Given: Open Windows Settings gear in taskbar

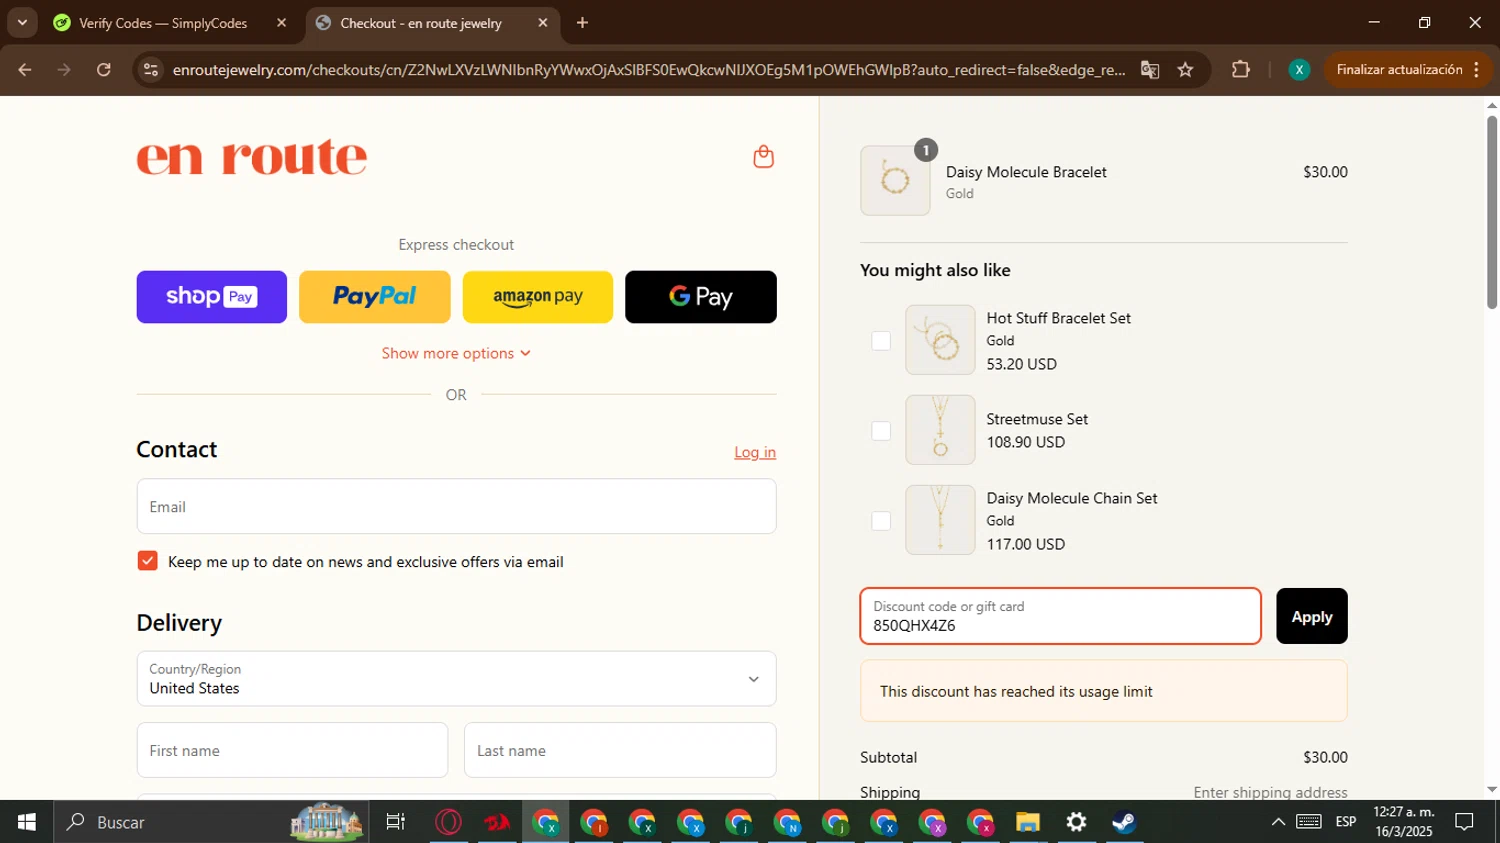Looking at the screenshot, I should pyautogui.click(x=1076, y=822).
